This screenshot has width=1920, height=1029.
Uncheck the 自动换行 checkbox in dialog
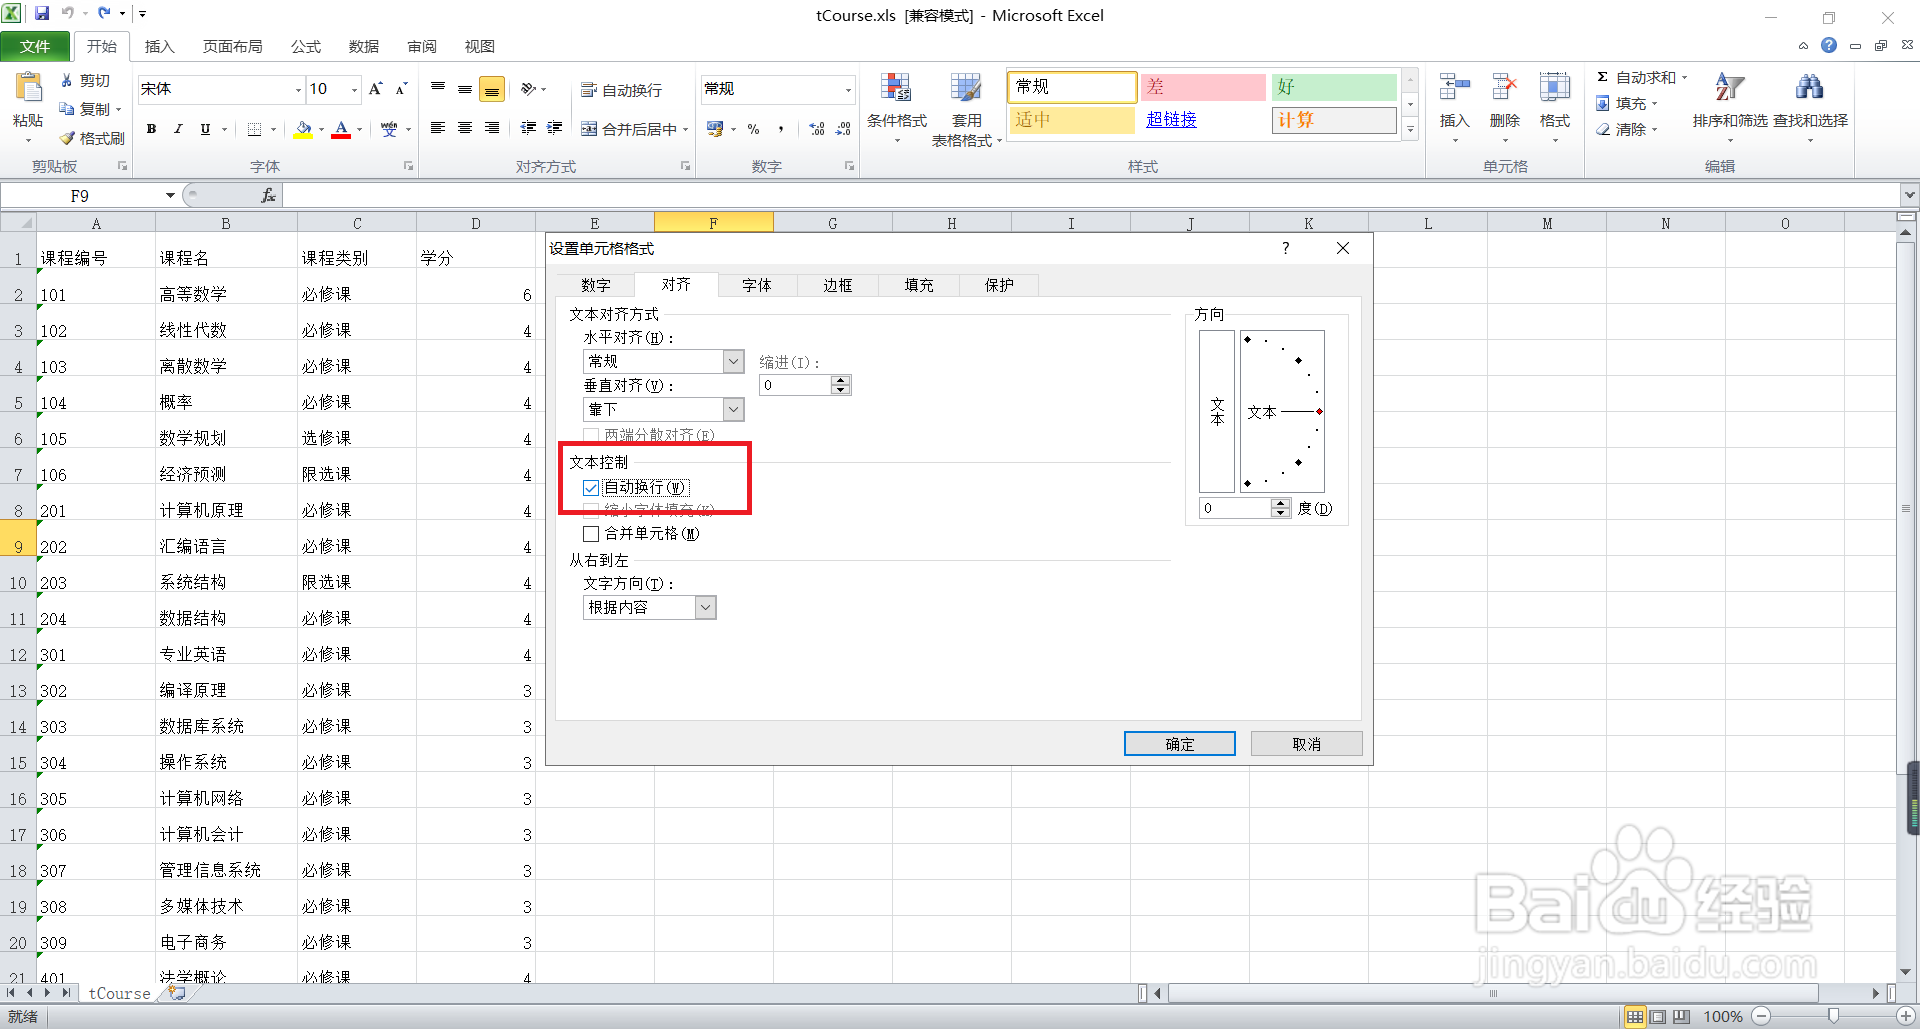(591, 488)
